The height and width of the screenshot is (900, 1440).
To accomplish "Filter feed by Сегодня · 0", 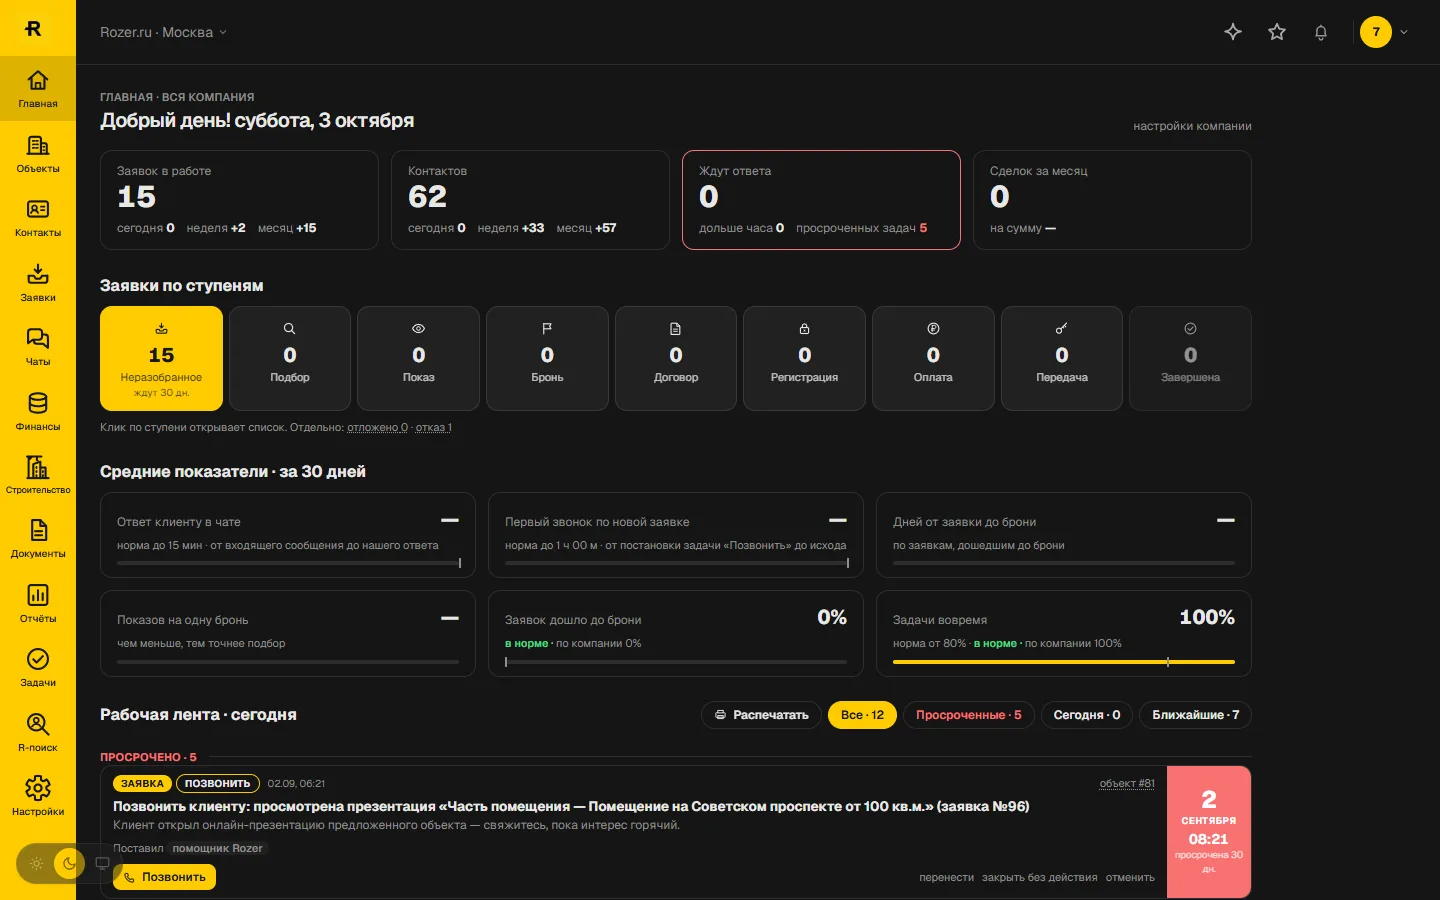I will click(1087, 715).
